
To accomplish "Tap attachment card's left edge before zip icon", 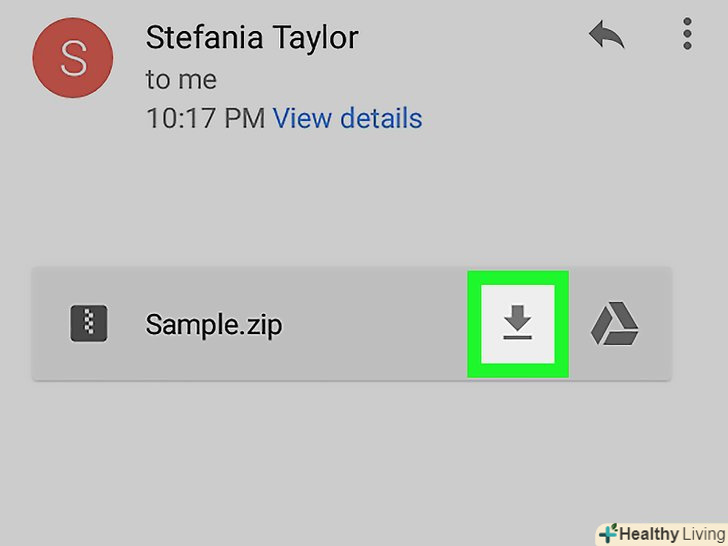I will click(47, 324).
